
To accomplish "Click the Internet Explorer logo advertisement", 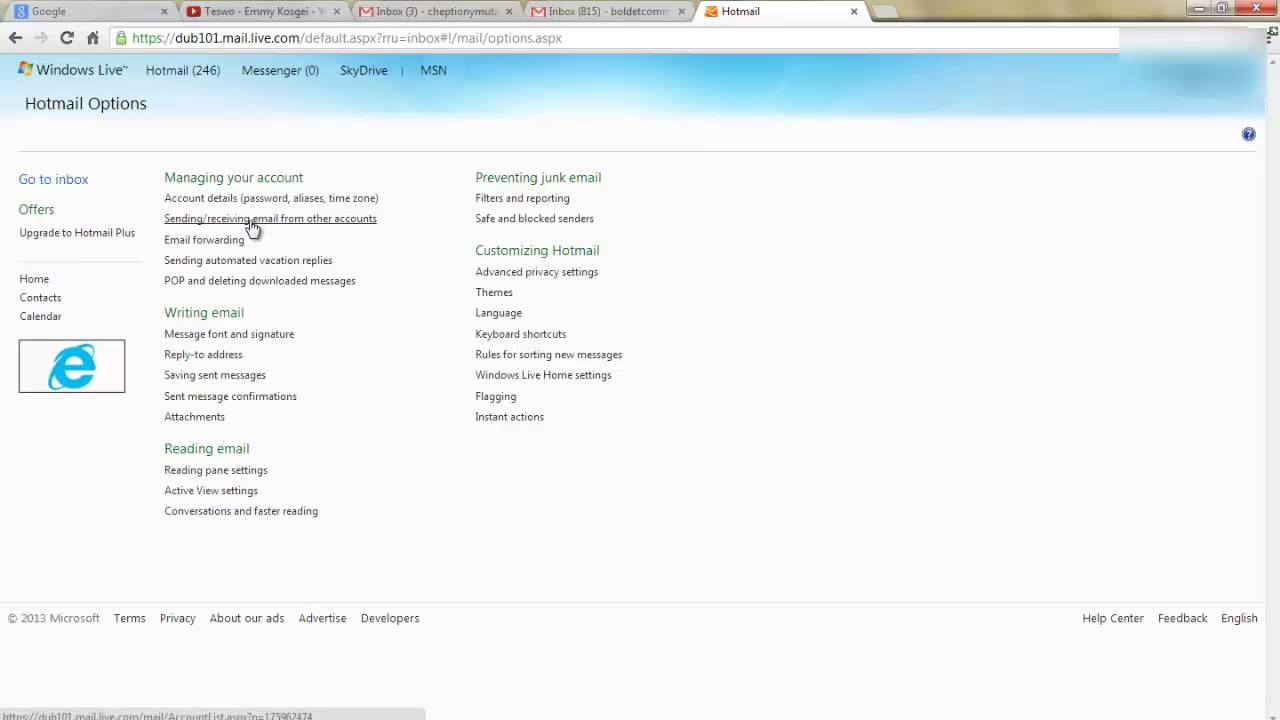I will point(72,366).
